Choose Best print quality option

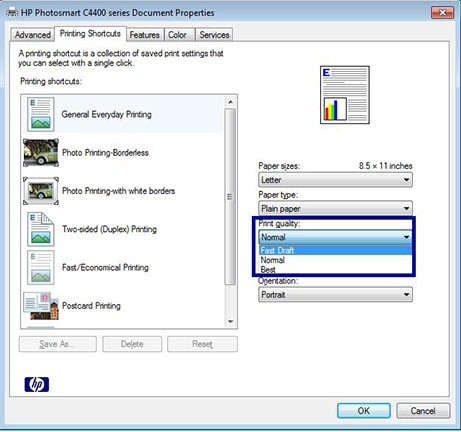coord(335,269)
